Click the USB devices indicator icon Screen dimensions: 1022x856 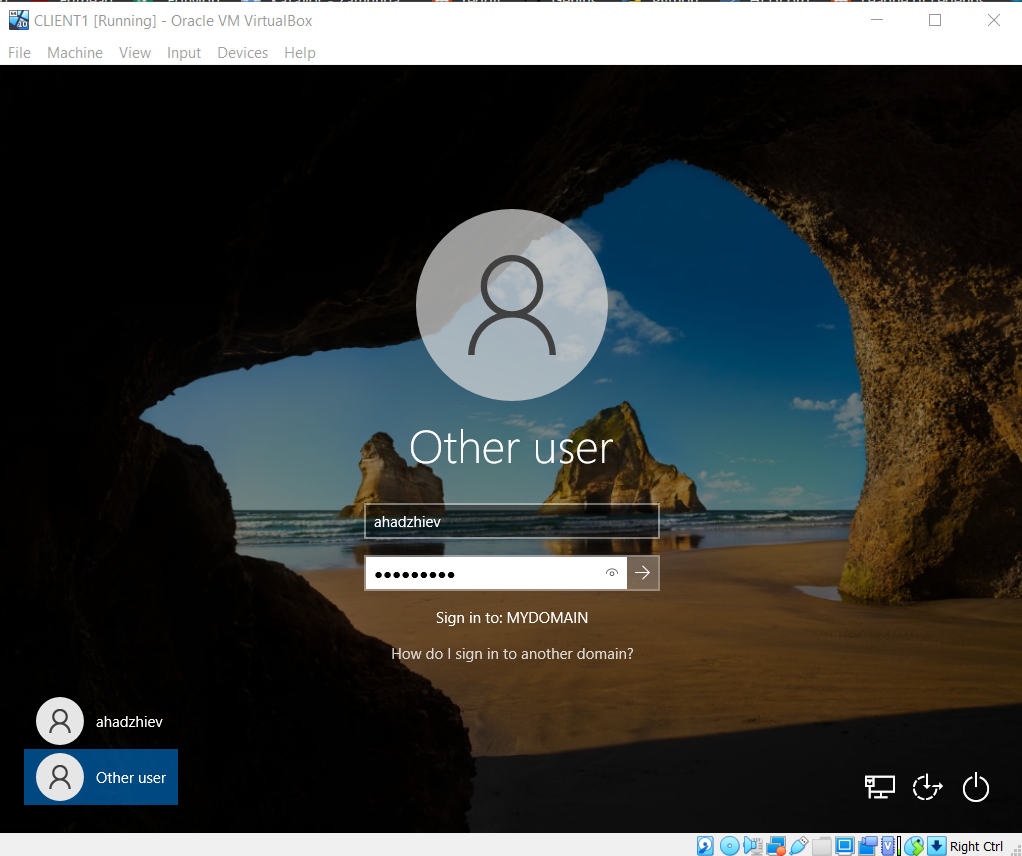(x=798, y=846)
